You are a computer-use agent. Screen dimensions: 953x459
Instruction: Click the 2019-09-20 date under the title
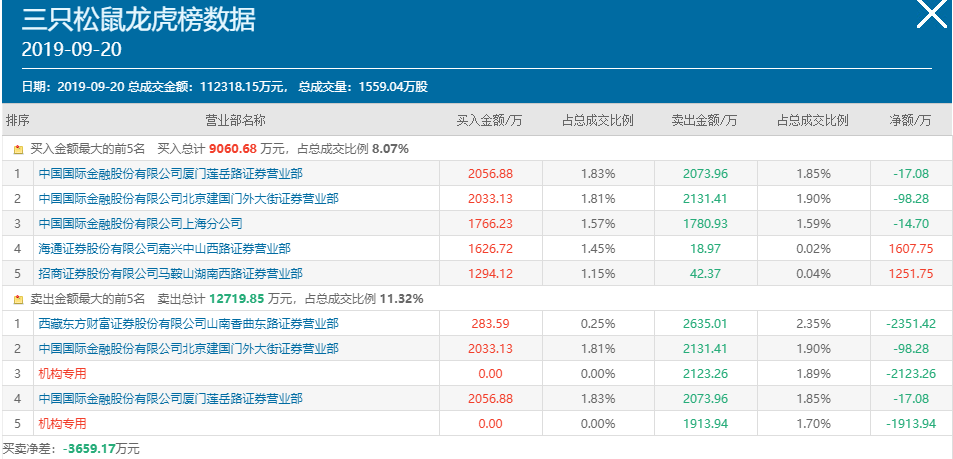pos(72,49)
